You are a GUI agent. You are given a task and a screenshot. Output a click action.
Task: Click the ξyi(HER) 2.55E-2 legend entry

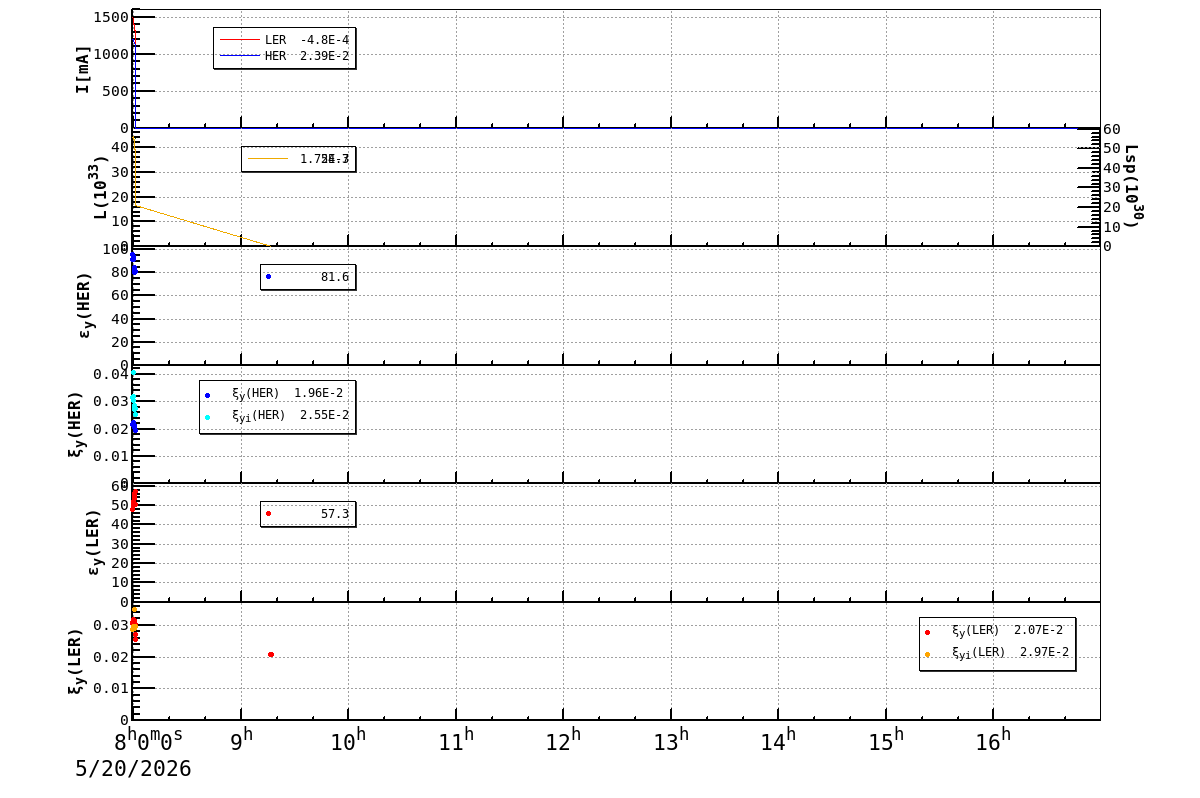(277, 416)
